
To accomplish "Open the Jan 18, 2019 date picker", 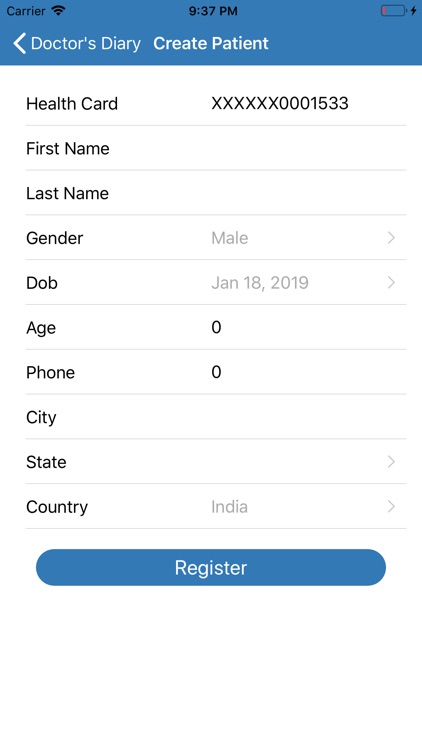I will coord(260,283).
